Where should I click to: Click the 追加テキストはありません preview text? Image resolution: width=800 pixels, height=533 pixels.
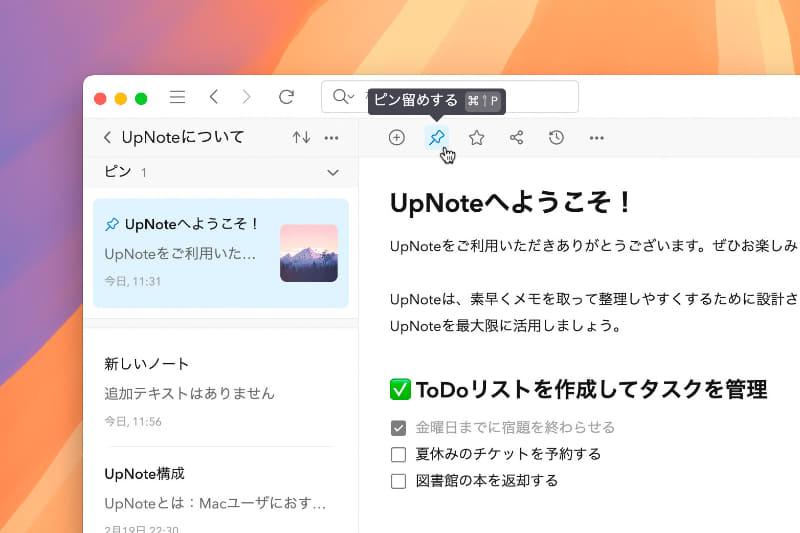click(x=190, y=393)
